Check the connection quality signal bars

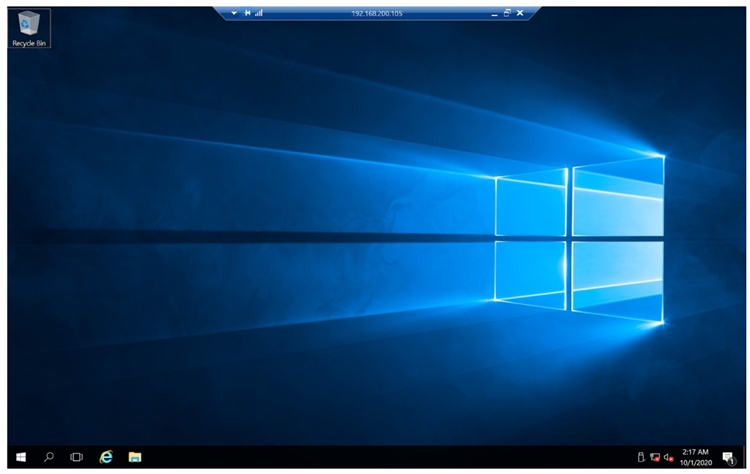[259, 13]
